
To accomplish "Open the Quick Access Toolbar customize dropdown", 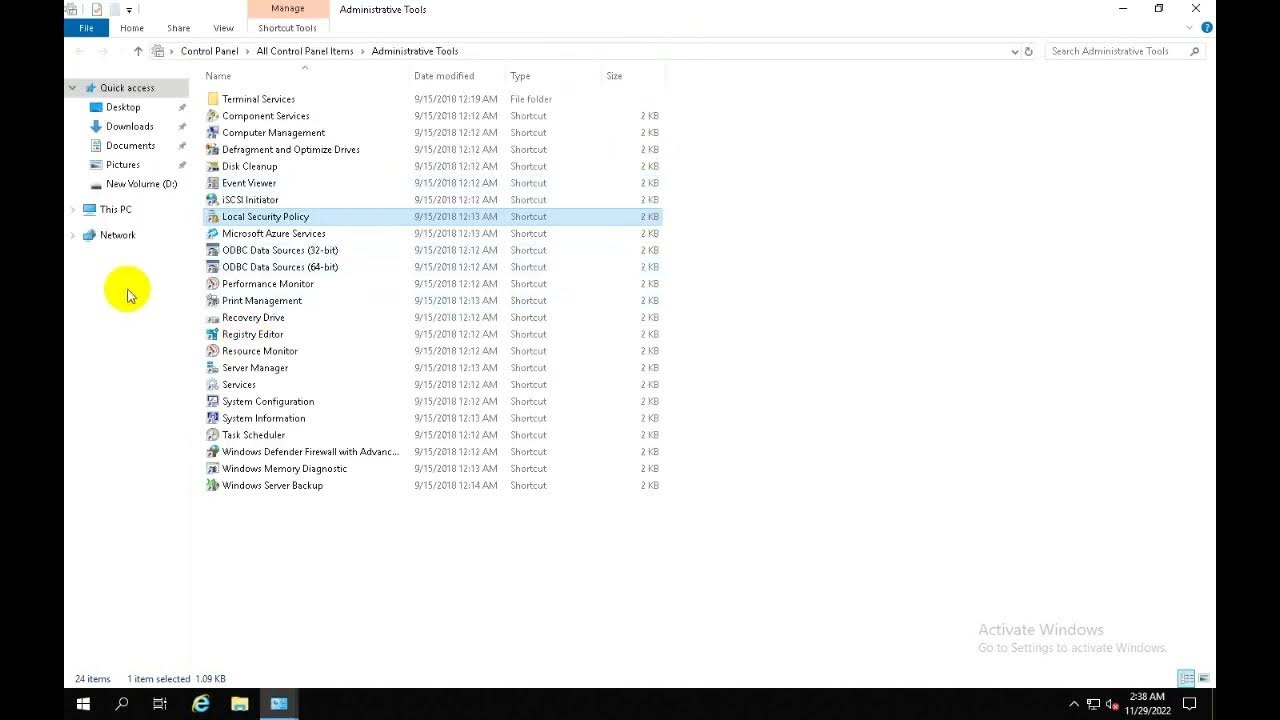I will point(129,10).
